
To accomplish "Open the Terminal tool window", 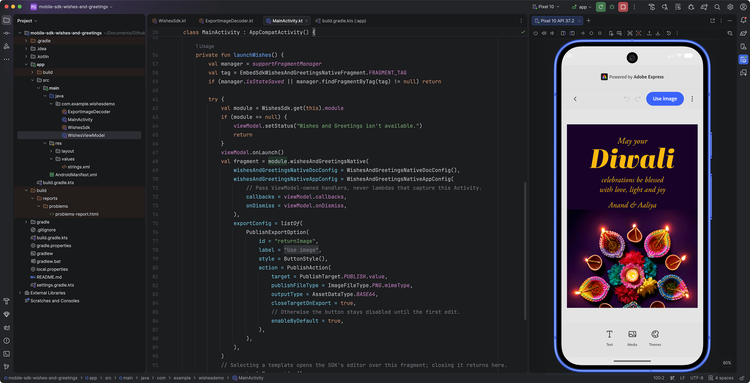I will point(6,354).
